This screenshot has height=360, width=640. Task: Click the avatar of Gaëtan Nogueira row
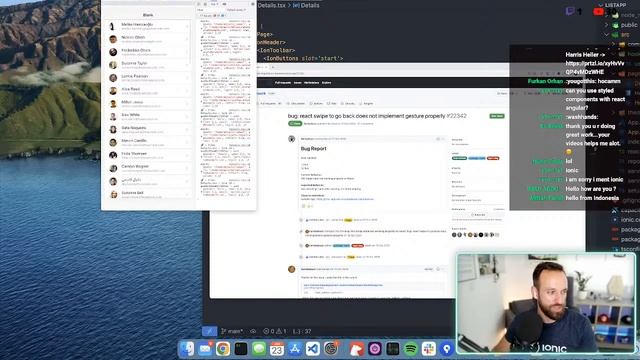[113, 129]
